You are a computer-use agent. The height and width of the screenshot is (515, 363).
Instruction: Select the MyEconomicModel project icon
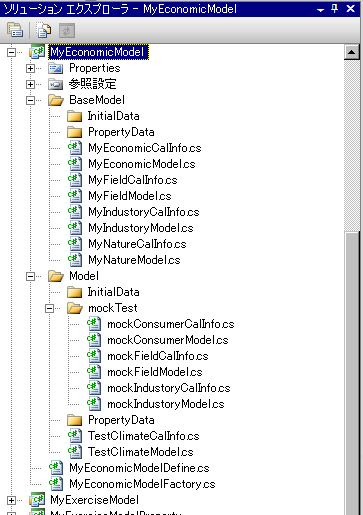click(x=37, y=52)
